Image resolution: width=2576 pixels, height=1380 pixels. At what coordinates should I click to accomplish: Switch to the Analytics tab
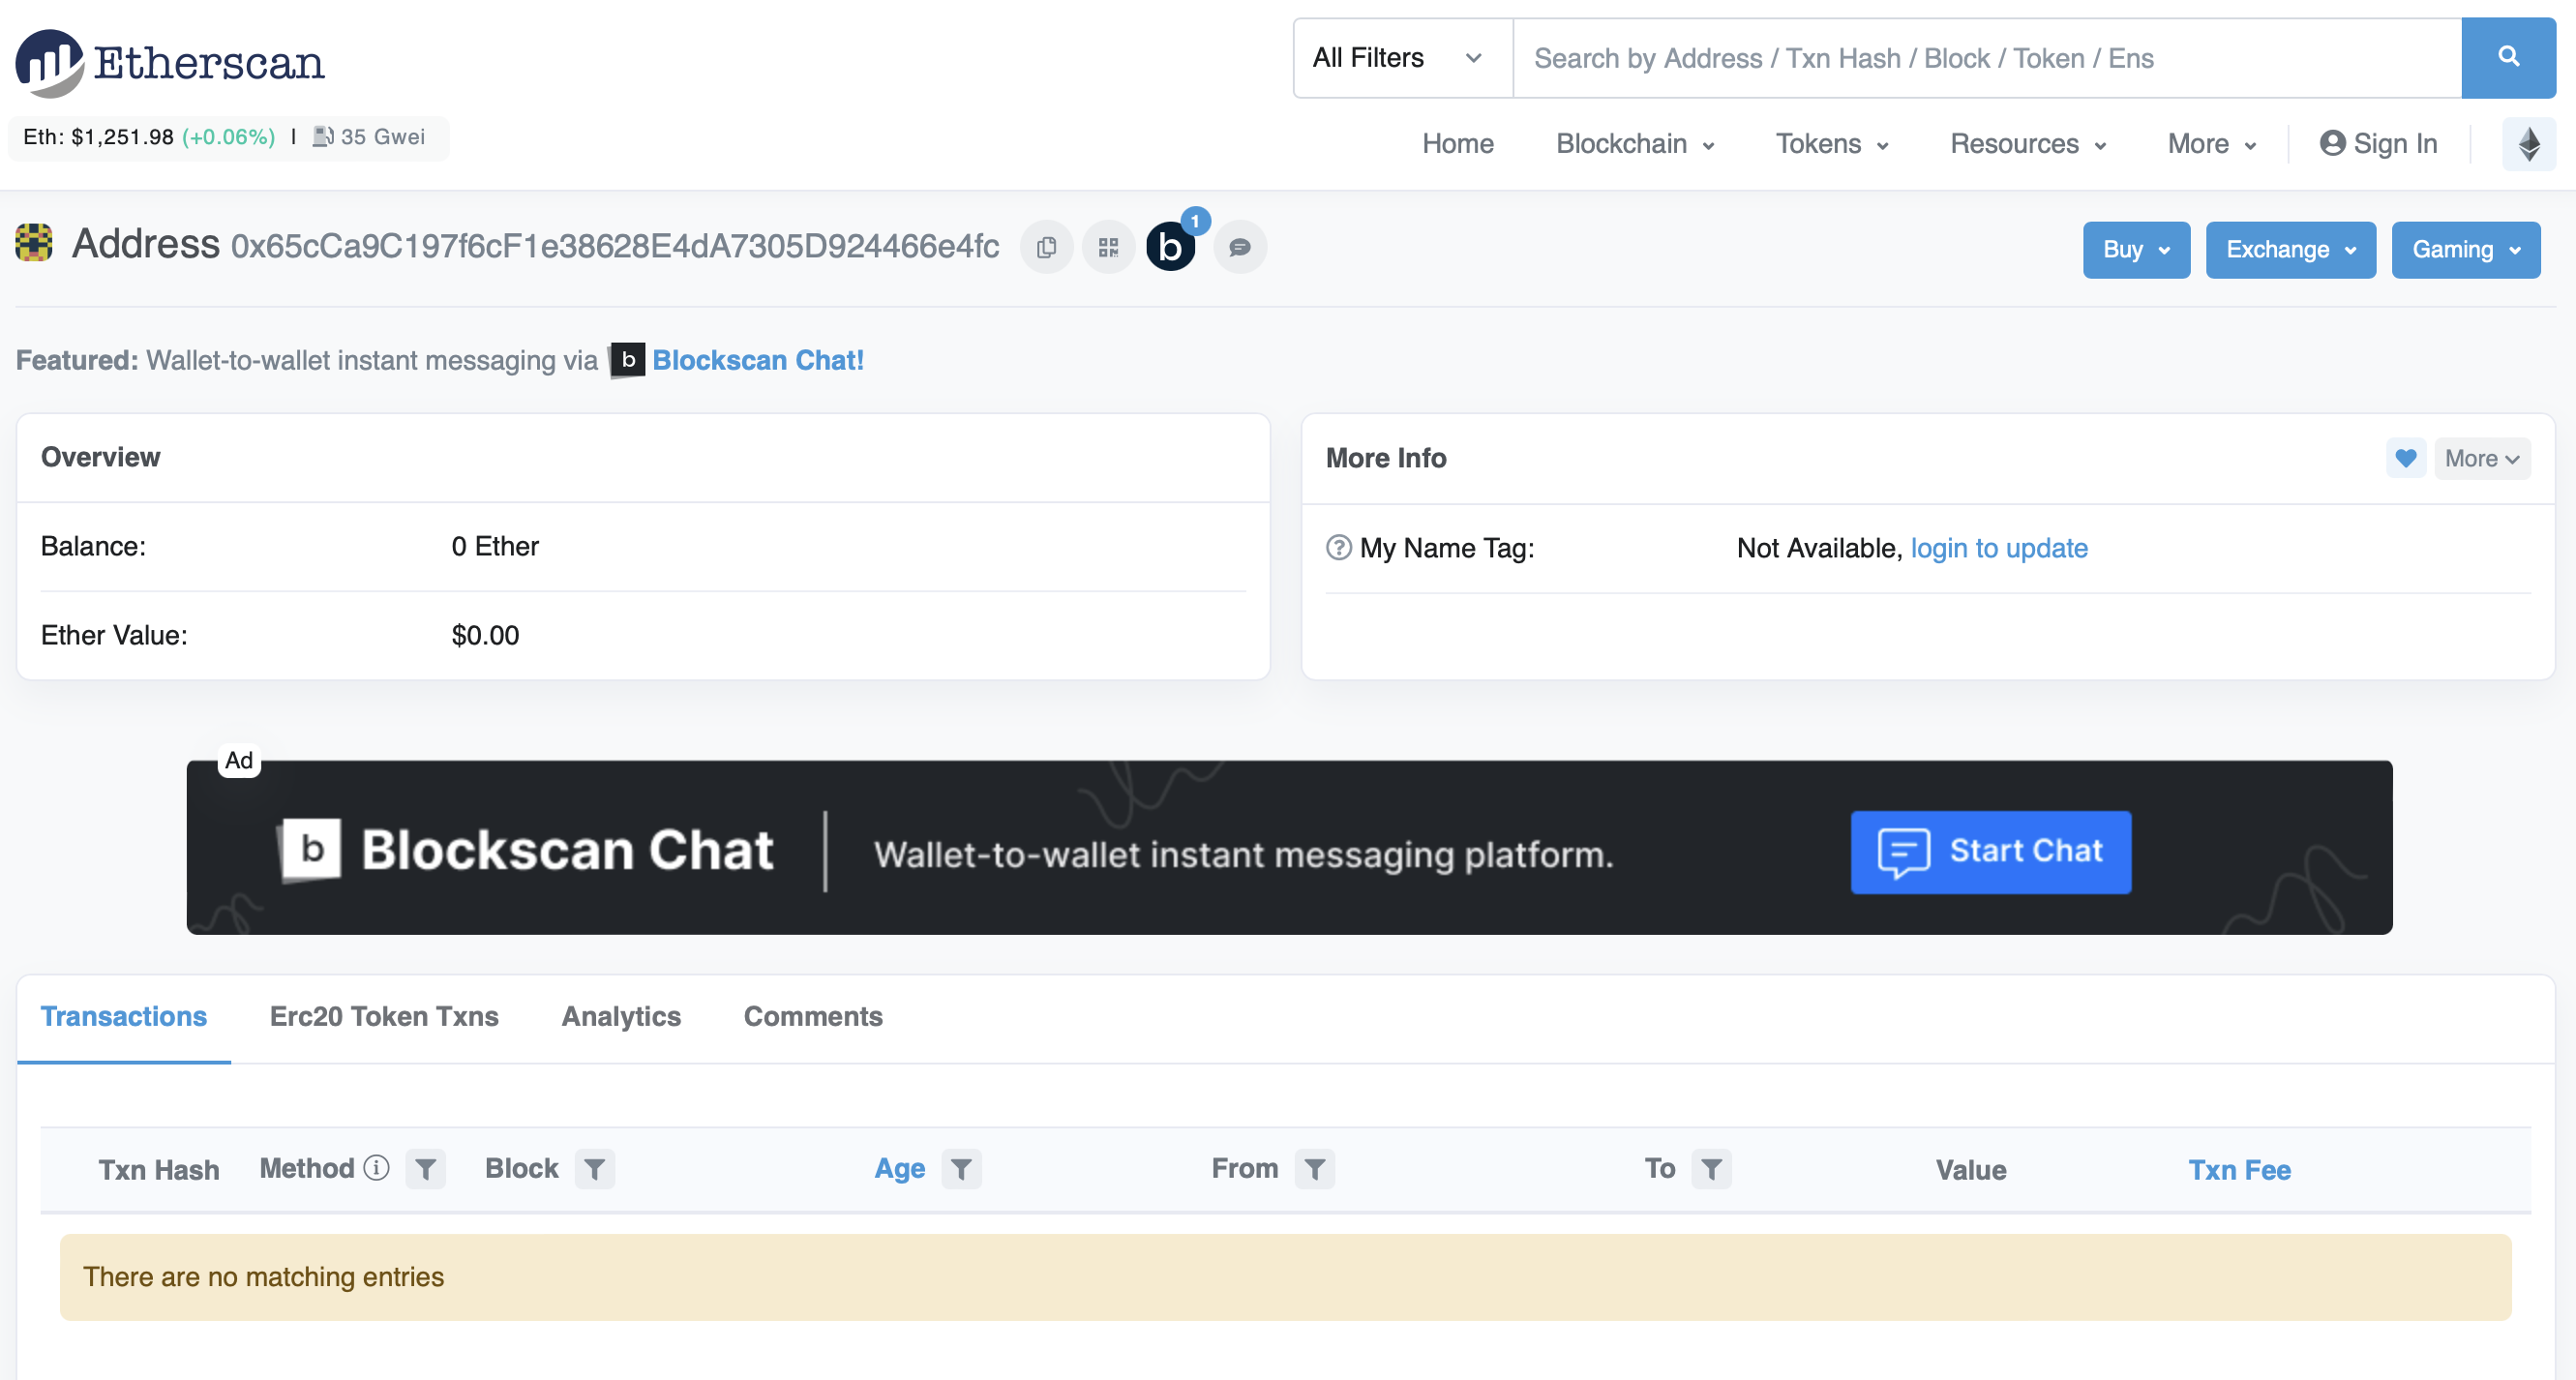point(622,1015)
